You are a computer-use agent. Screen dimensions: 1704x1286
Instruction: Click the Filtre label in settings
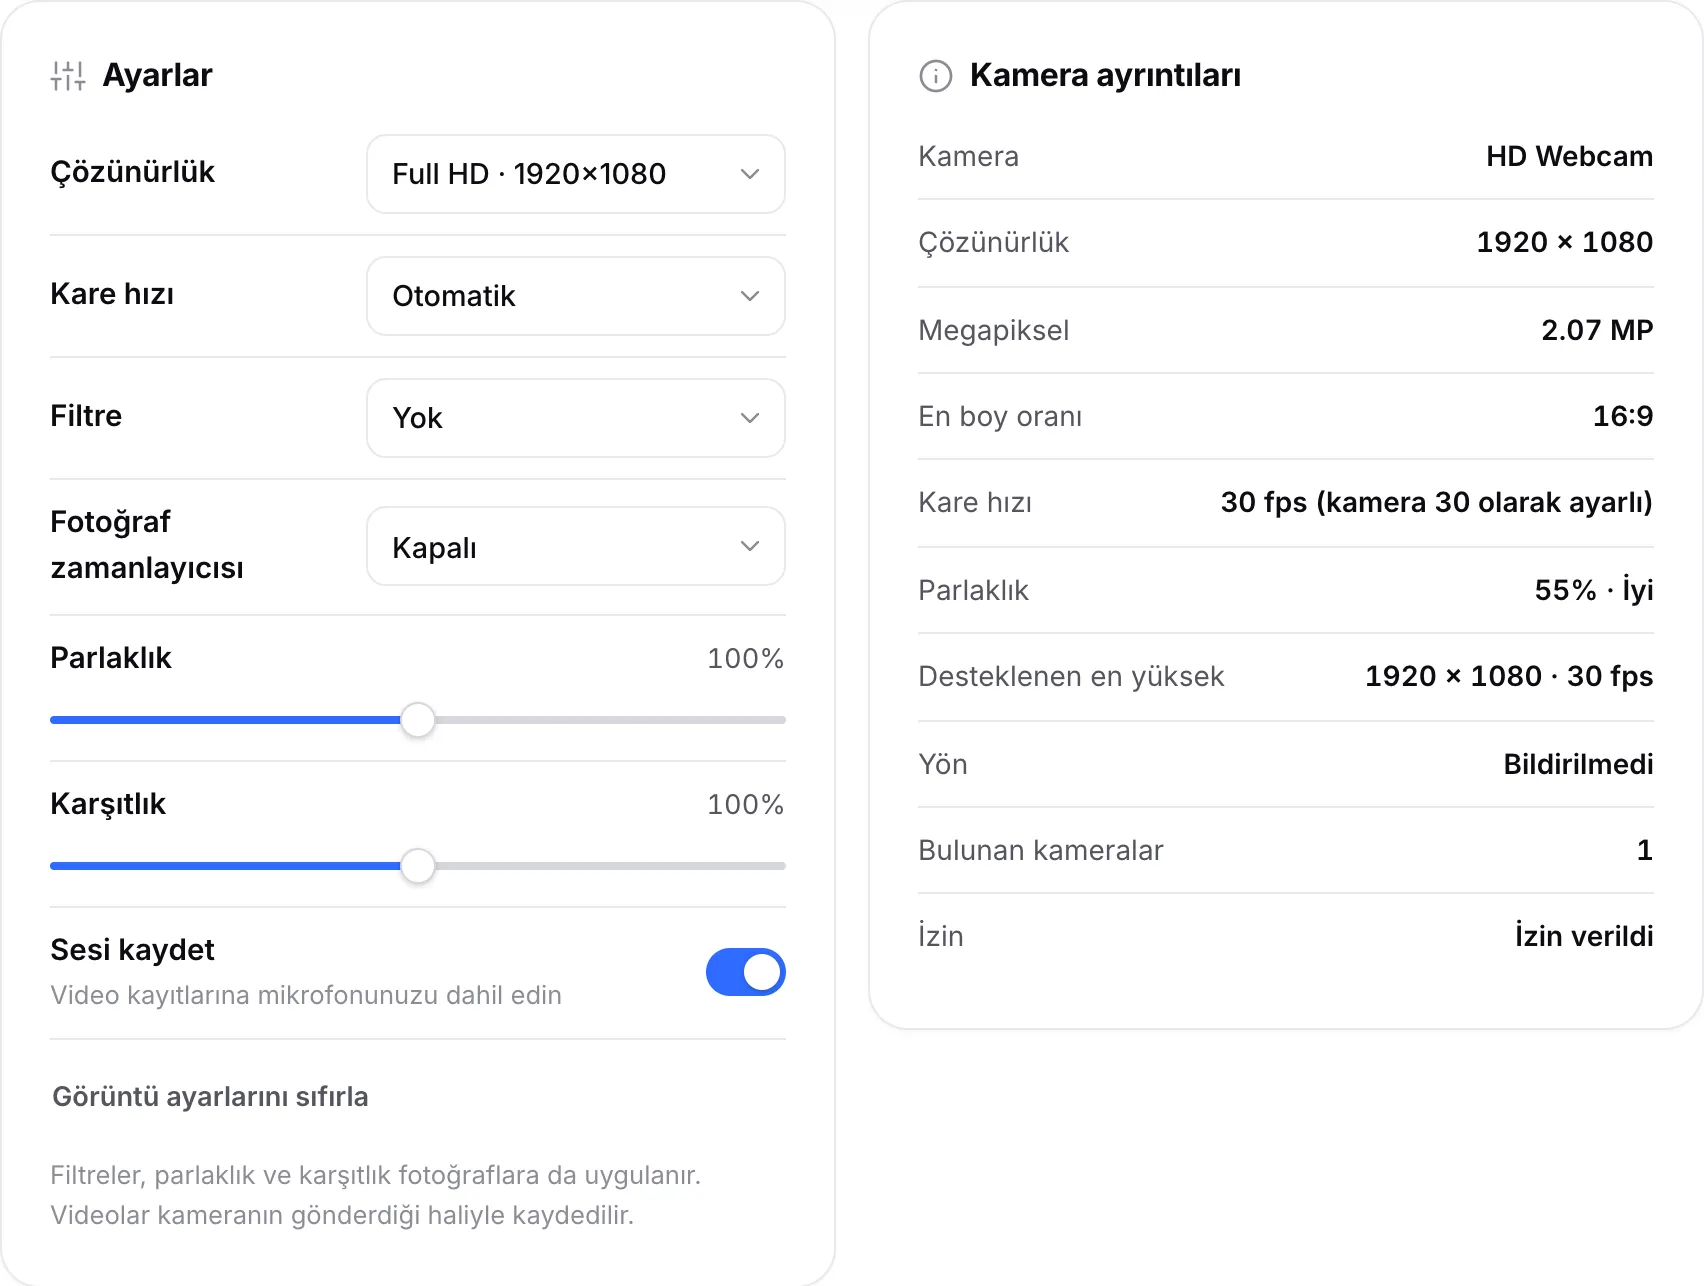pos(86,415)
